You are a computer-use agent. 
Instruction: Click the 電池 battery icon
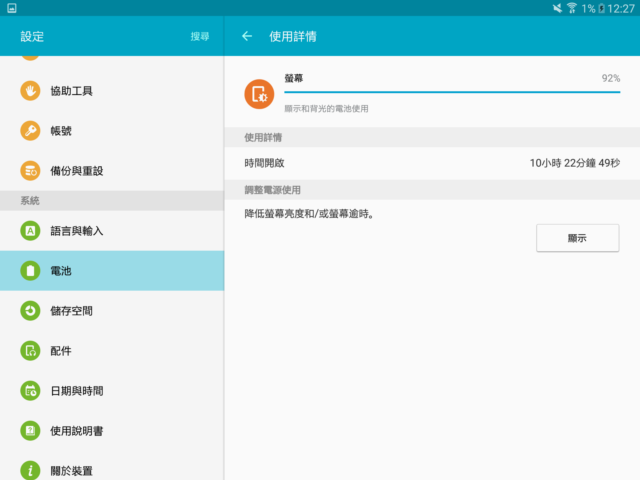[30, 271]
